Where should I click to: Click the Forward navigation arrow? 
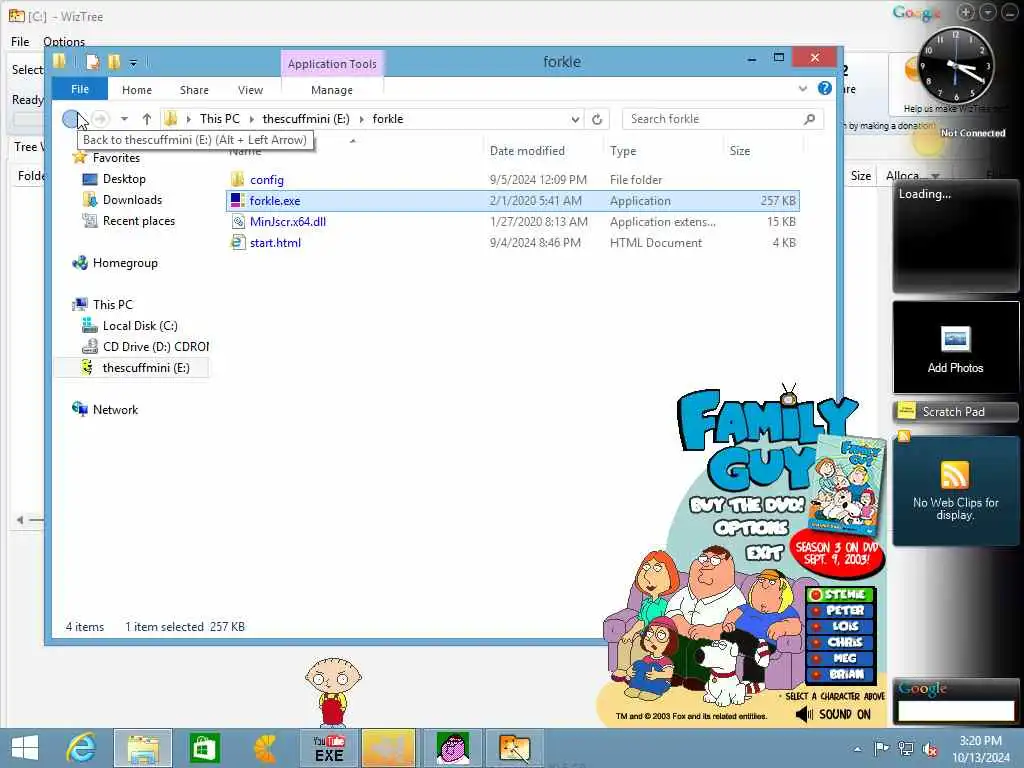(100, 119)
